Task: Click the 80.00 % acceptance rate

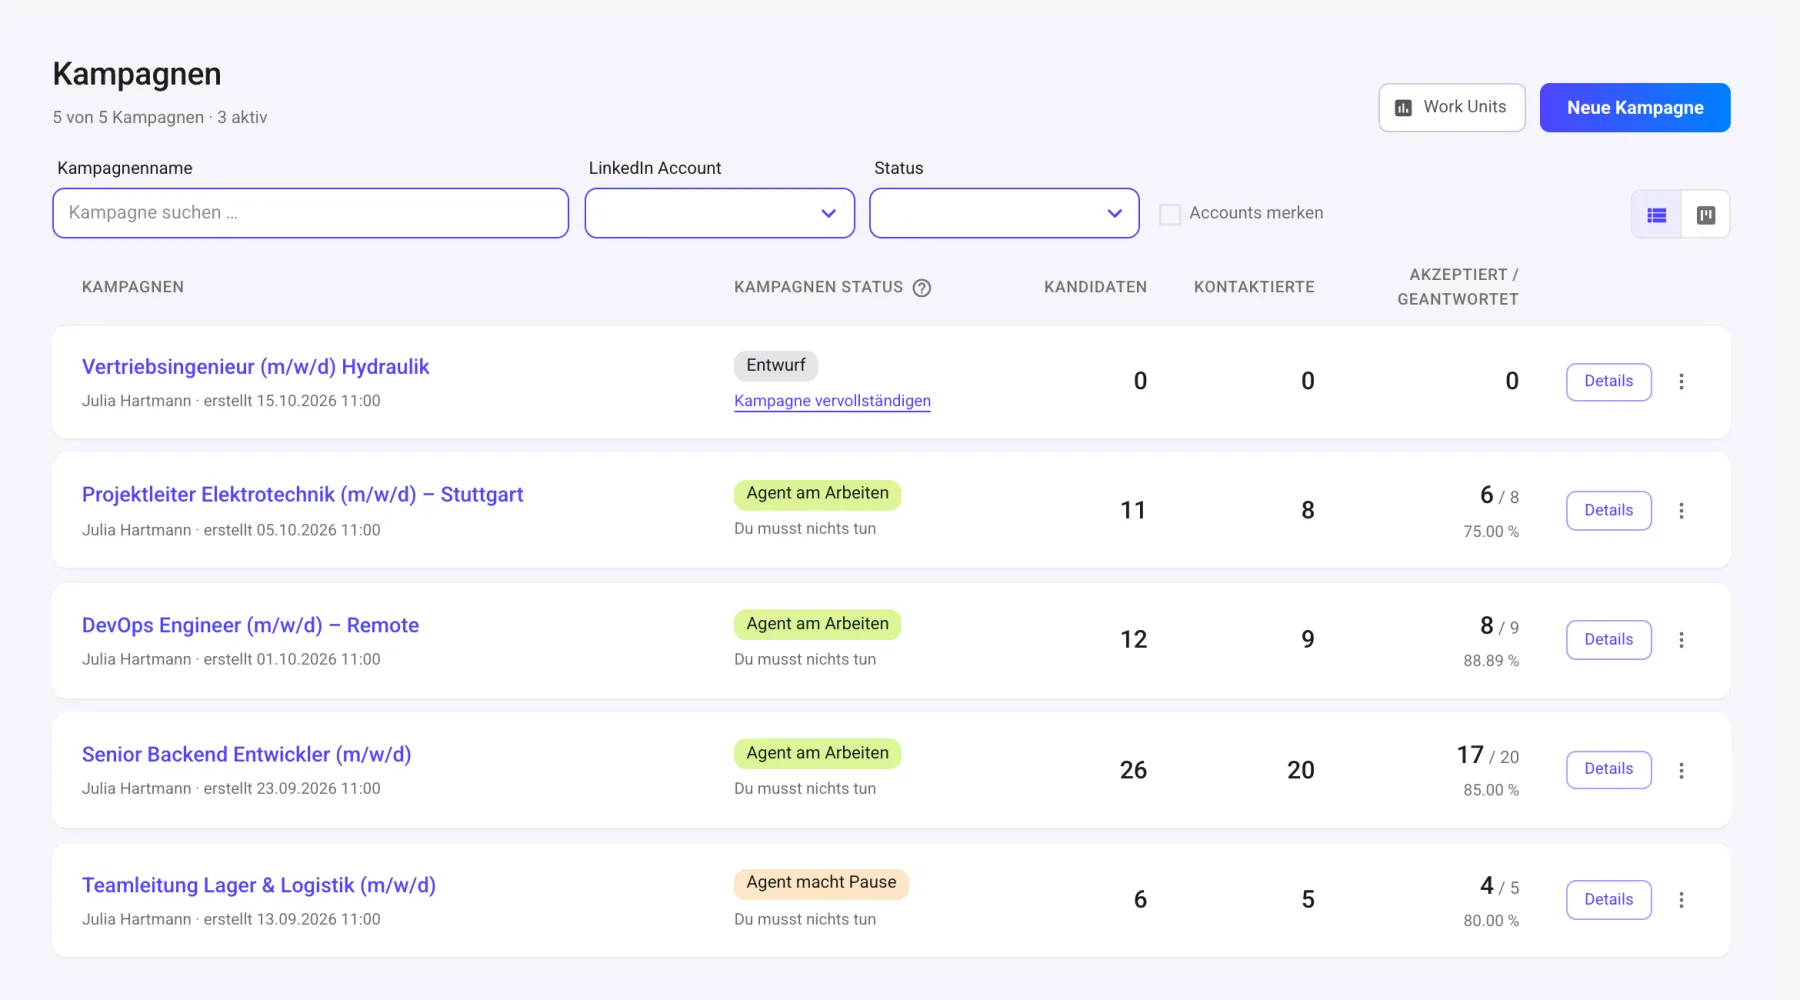Action: (x=1491, y=921)
